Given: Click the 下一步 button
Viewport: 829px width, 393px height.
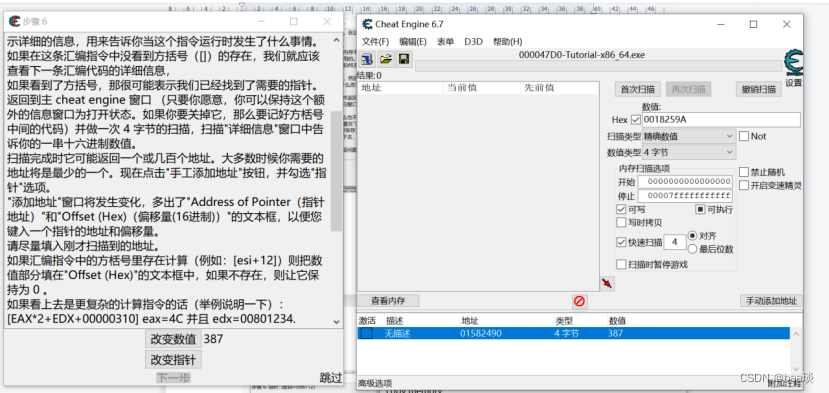Looking at the screenshot, I should point(173,378).
